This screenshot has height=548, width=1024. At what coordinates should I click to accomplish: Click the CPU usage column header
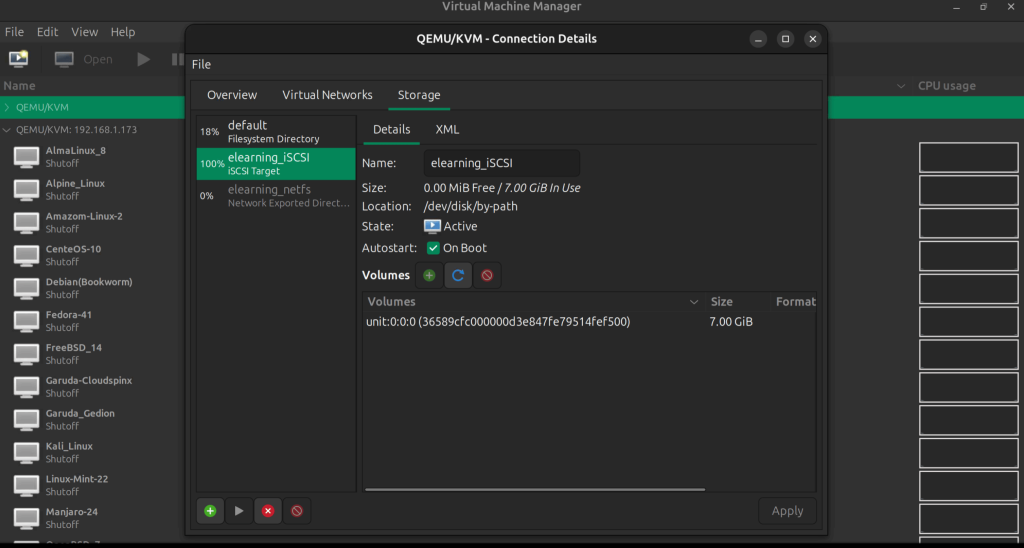[x=946, y=86]
